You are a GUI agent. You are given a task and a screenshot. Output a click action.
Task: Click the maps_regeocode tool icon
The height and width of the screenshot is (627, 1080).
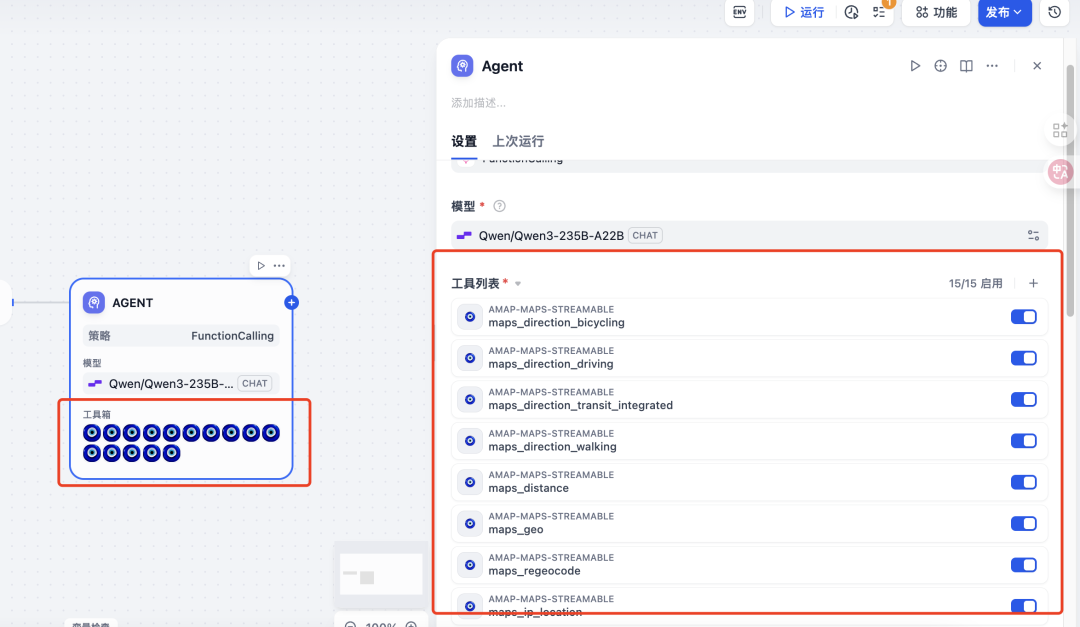(x=470, y=565)
